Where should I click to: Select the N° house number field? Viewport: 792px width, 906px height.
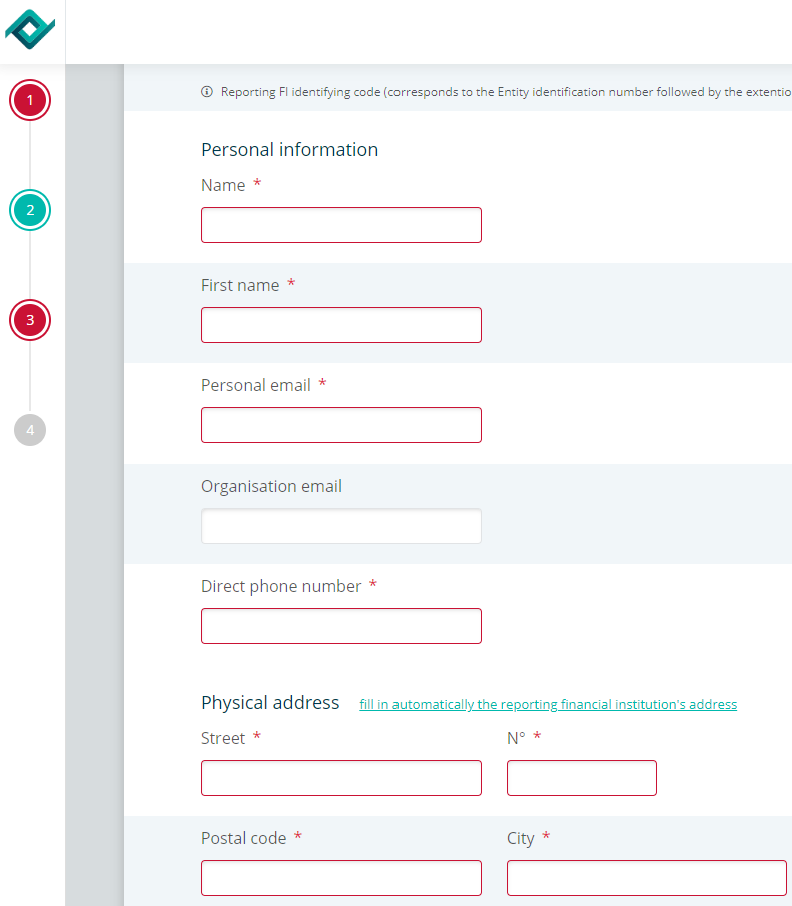(582, 778)
